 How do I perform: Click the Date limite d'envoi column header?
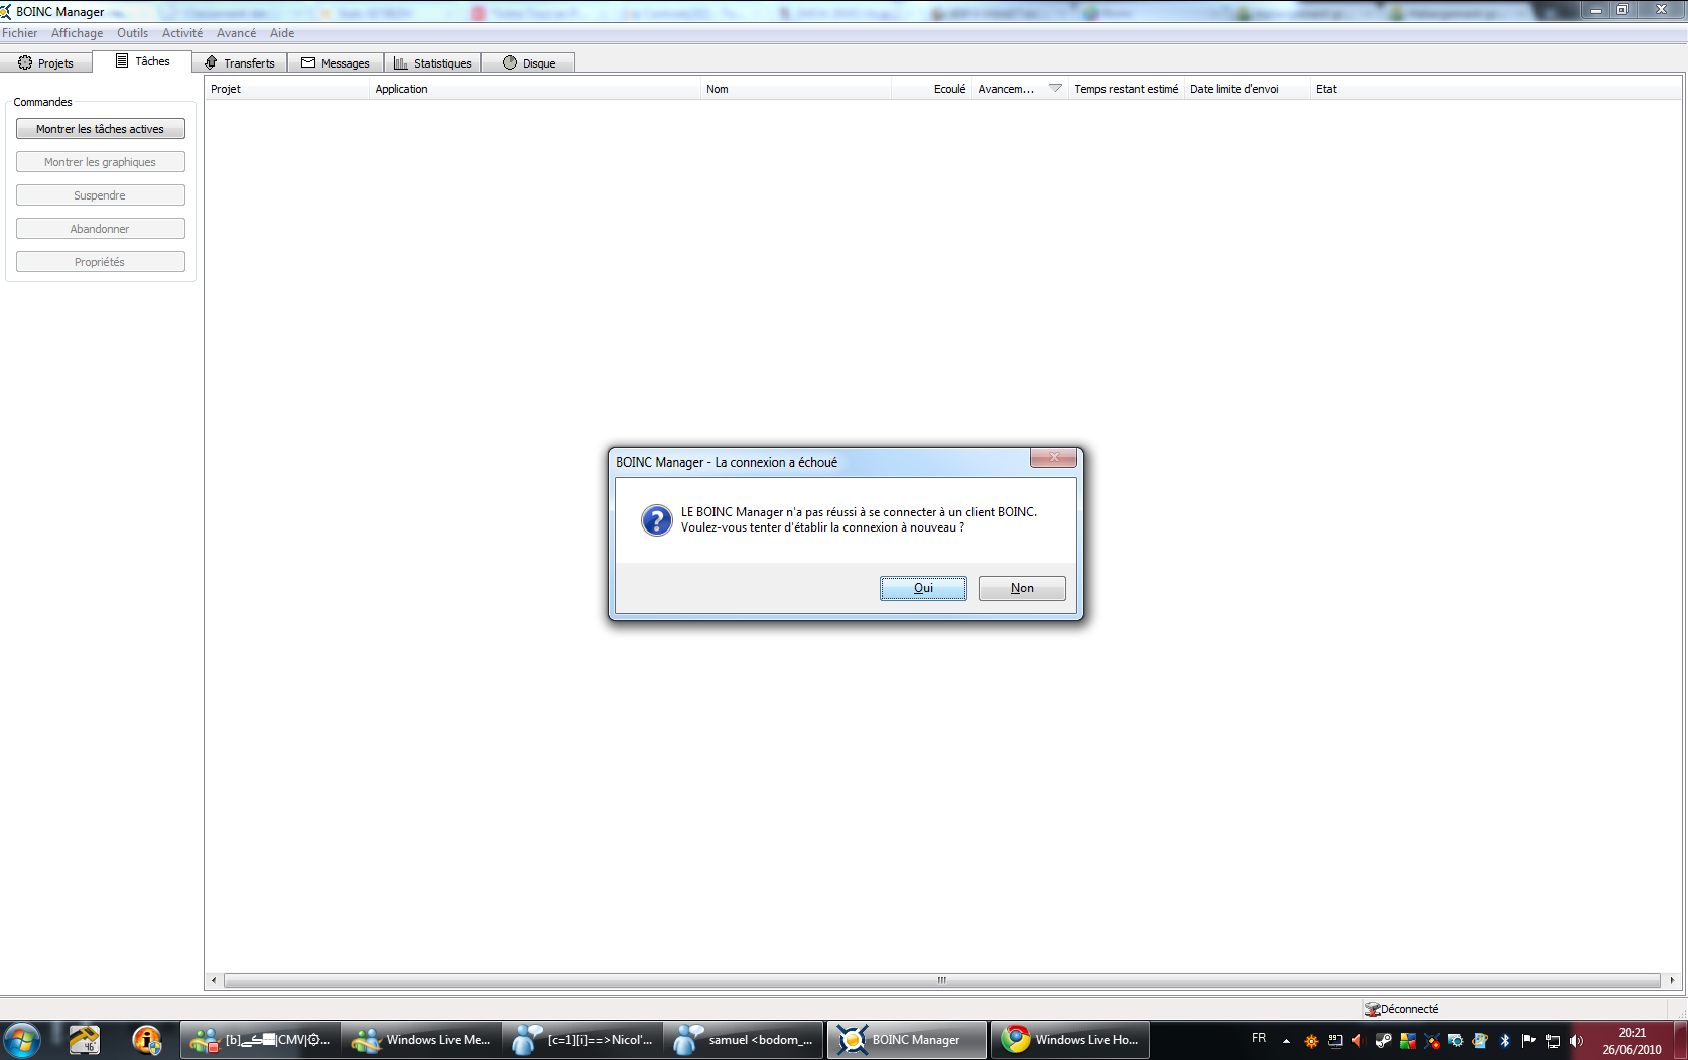(1247, 89)
